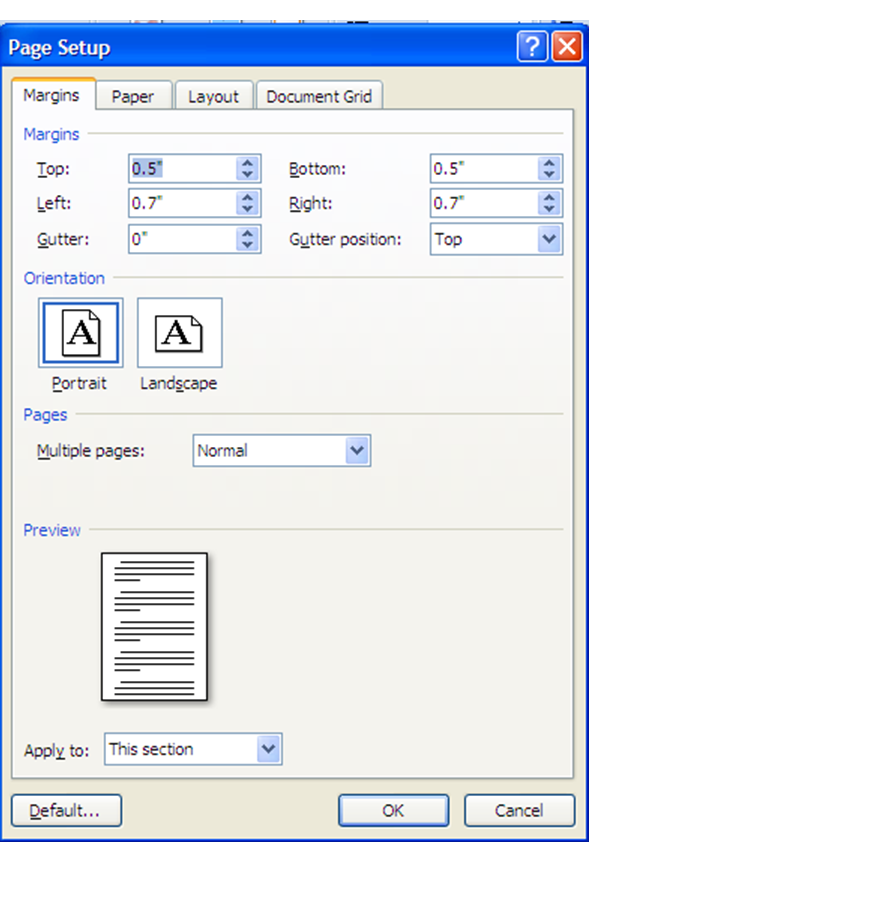Viewport: 873px width, 916px height.
Task: Click the page preview thumbnail
Action: (x=154, y=627)
